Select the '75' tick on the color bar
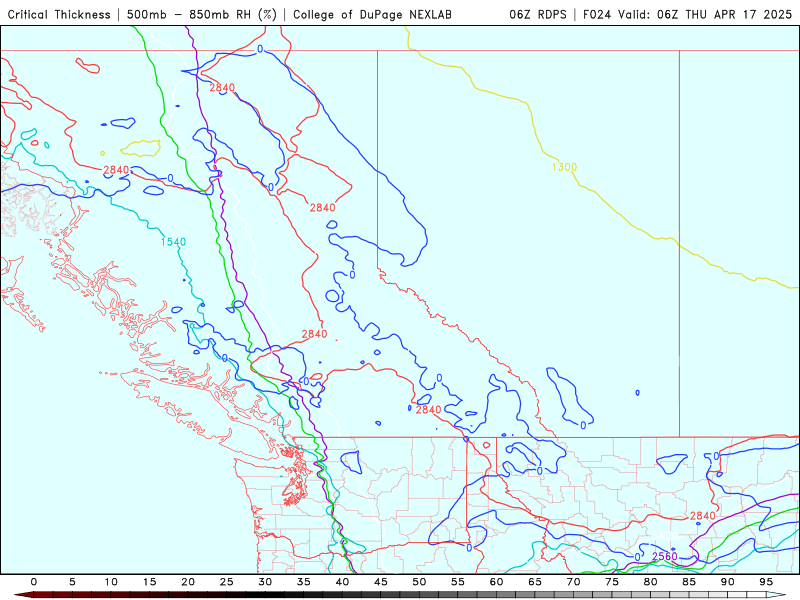 point(612,582)
